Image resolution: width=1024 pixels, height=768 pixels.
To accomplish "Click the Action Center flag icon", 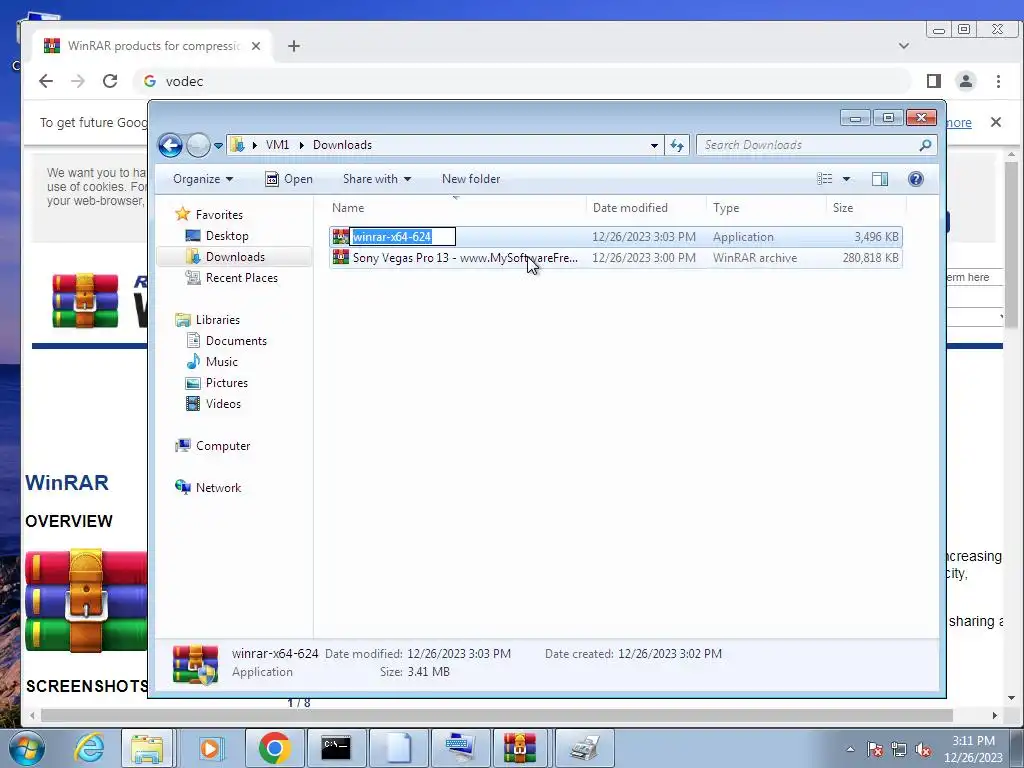I will [x=875, y=750].
